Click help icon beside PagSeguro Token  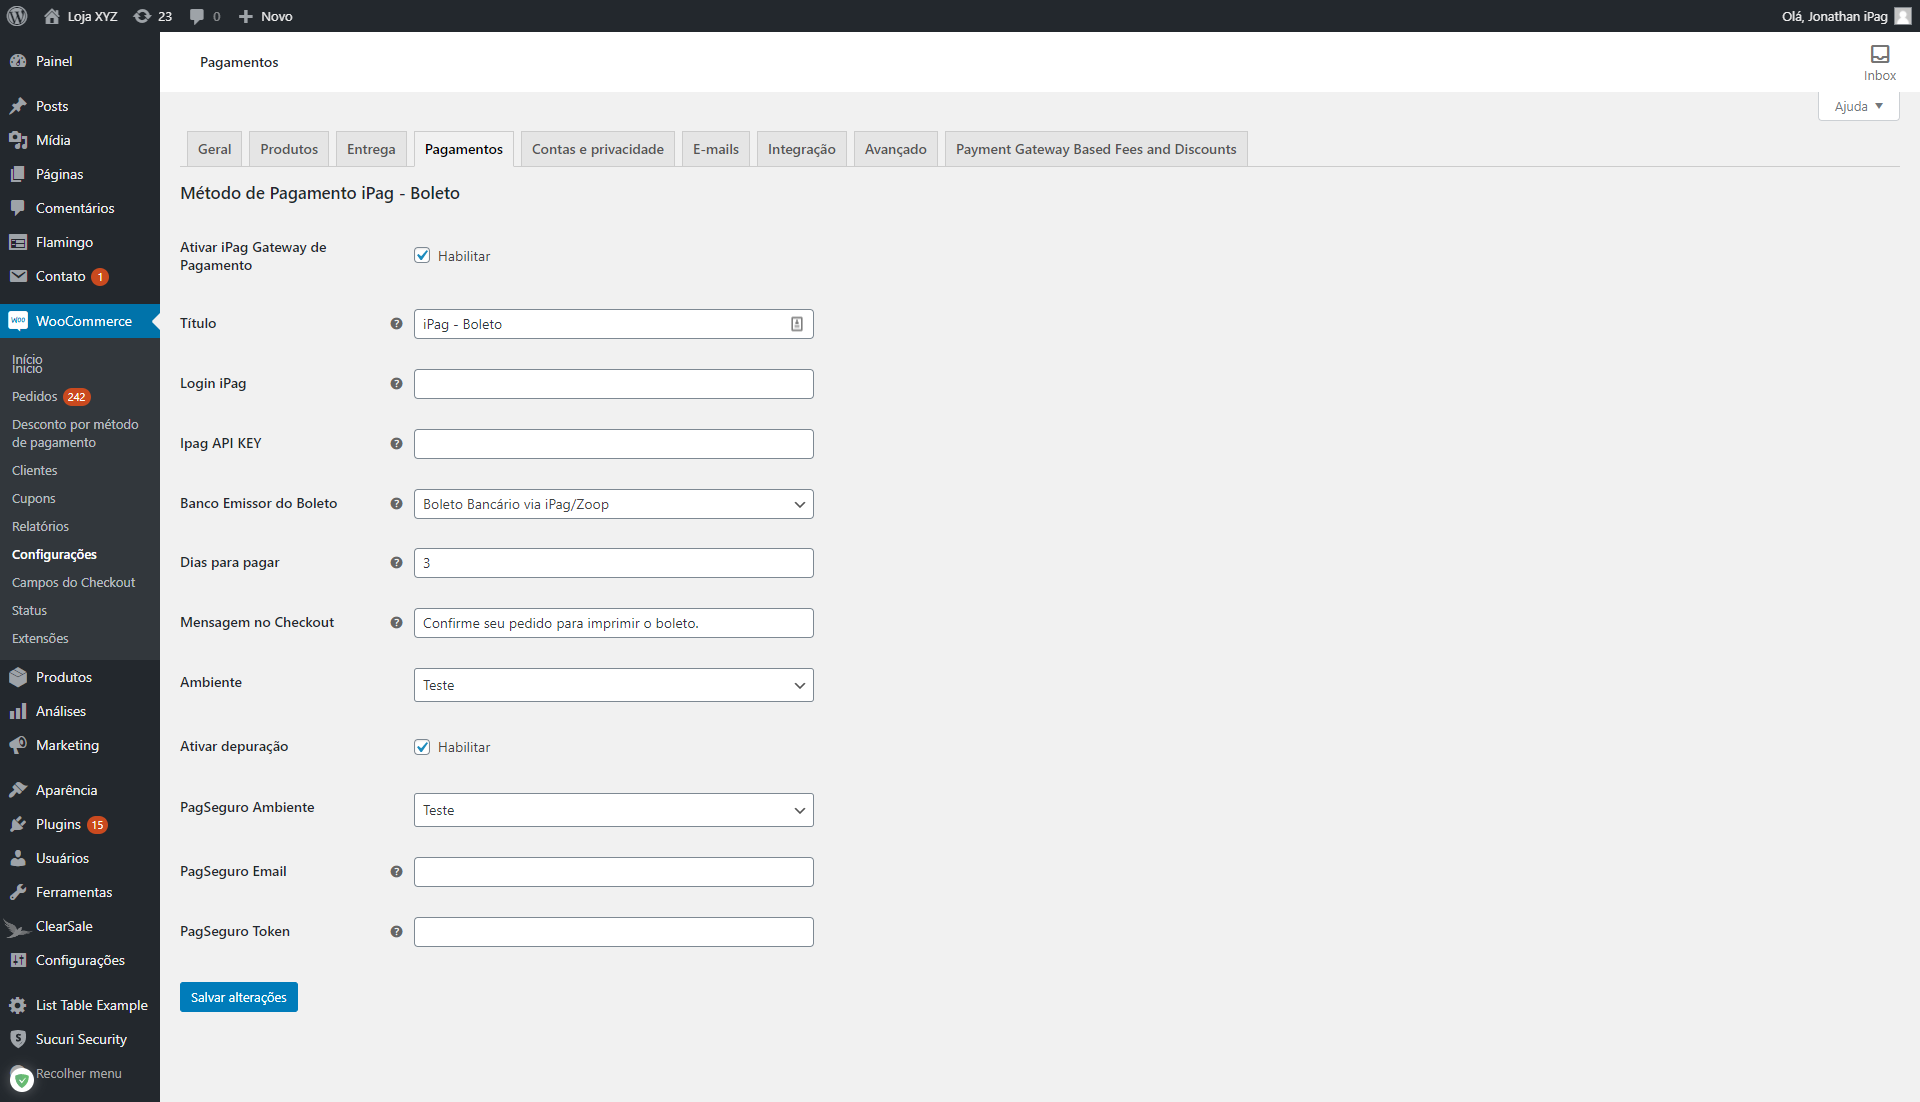click(396, 932)
